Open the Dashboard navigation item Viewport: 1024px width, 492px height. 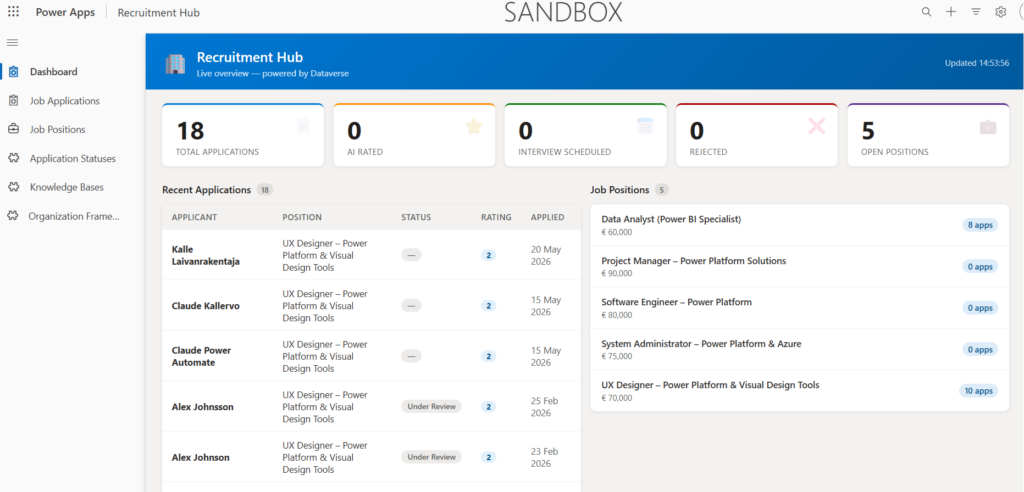[x=73, y=72]
